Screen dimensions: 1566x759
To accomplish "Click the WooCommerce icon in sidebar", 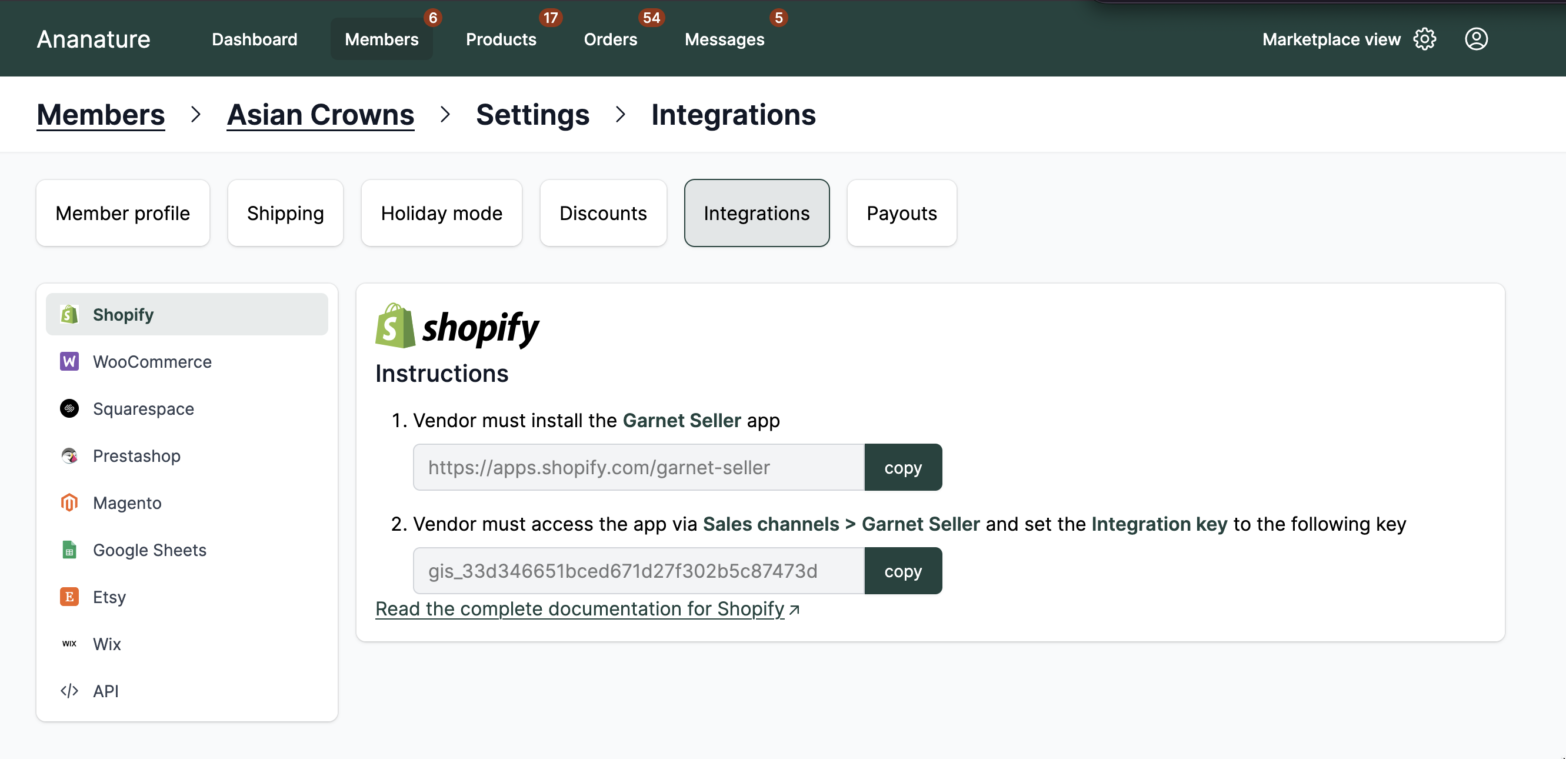I will pyautogui.click(x=69, y=362).
